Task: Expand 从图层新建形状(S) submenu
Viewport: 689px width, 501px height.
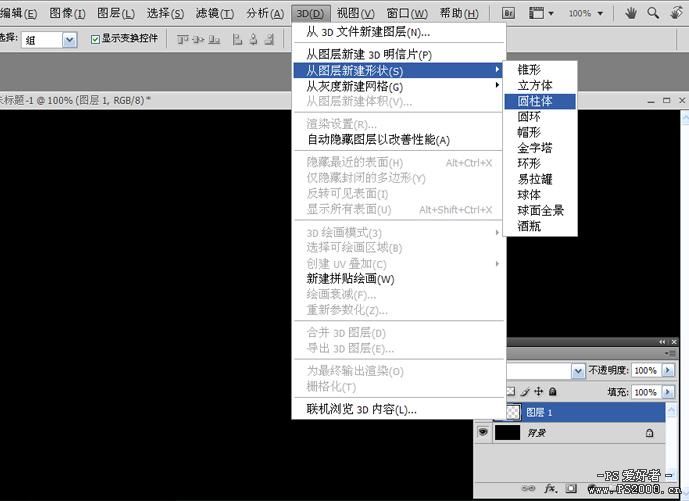Action: point(399,70)
